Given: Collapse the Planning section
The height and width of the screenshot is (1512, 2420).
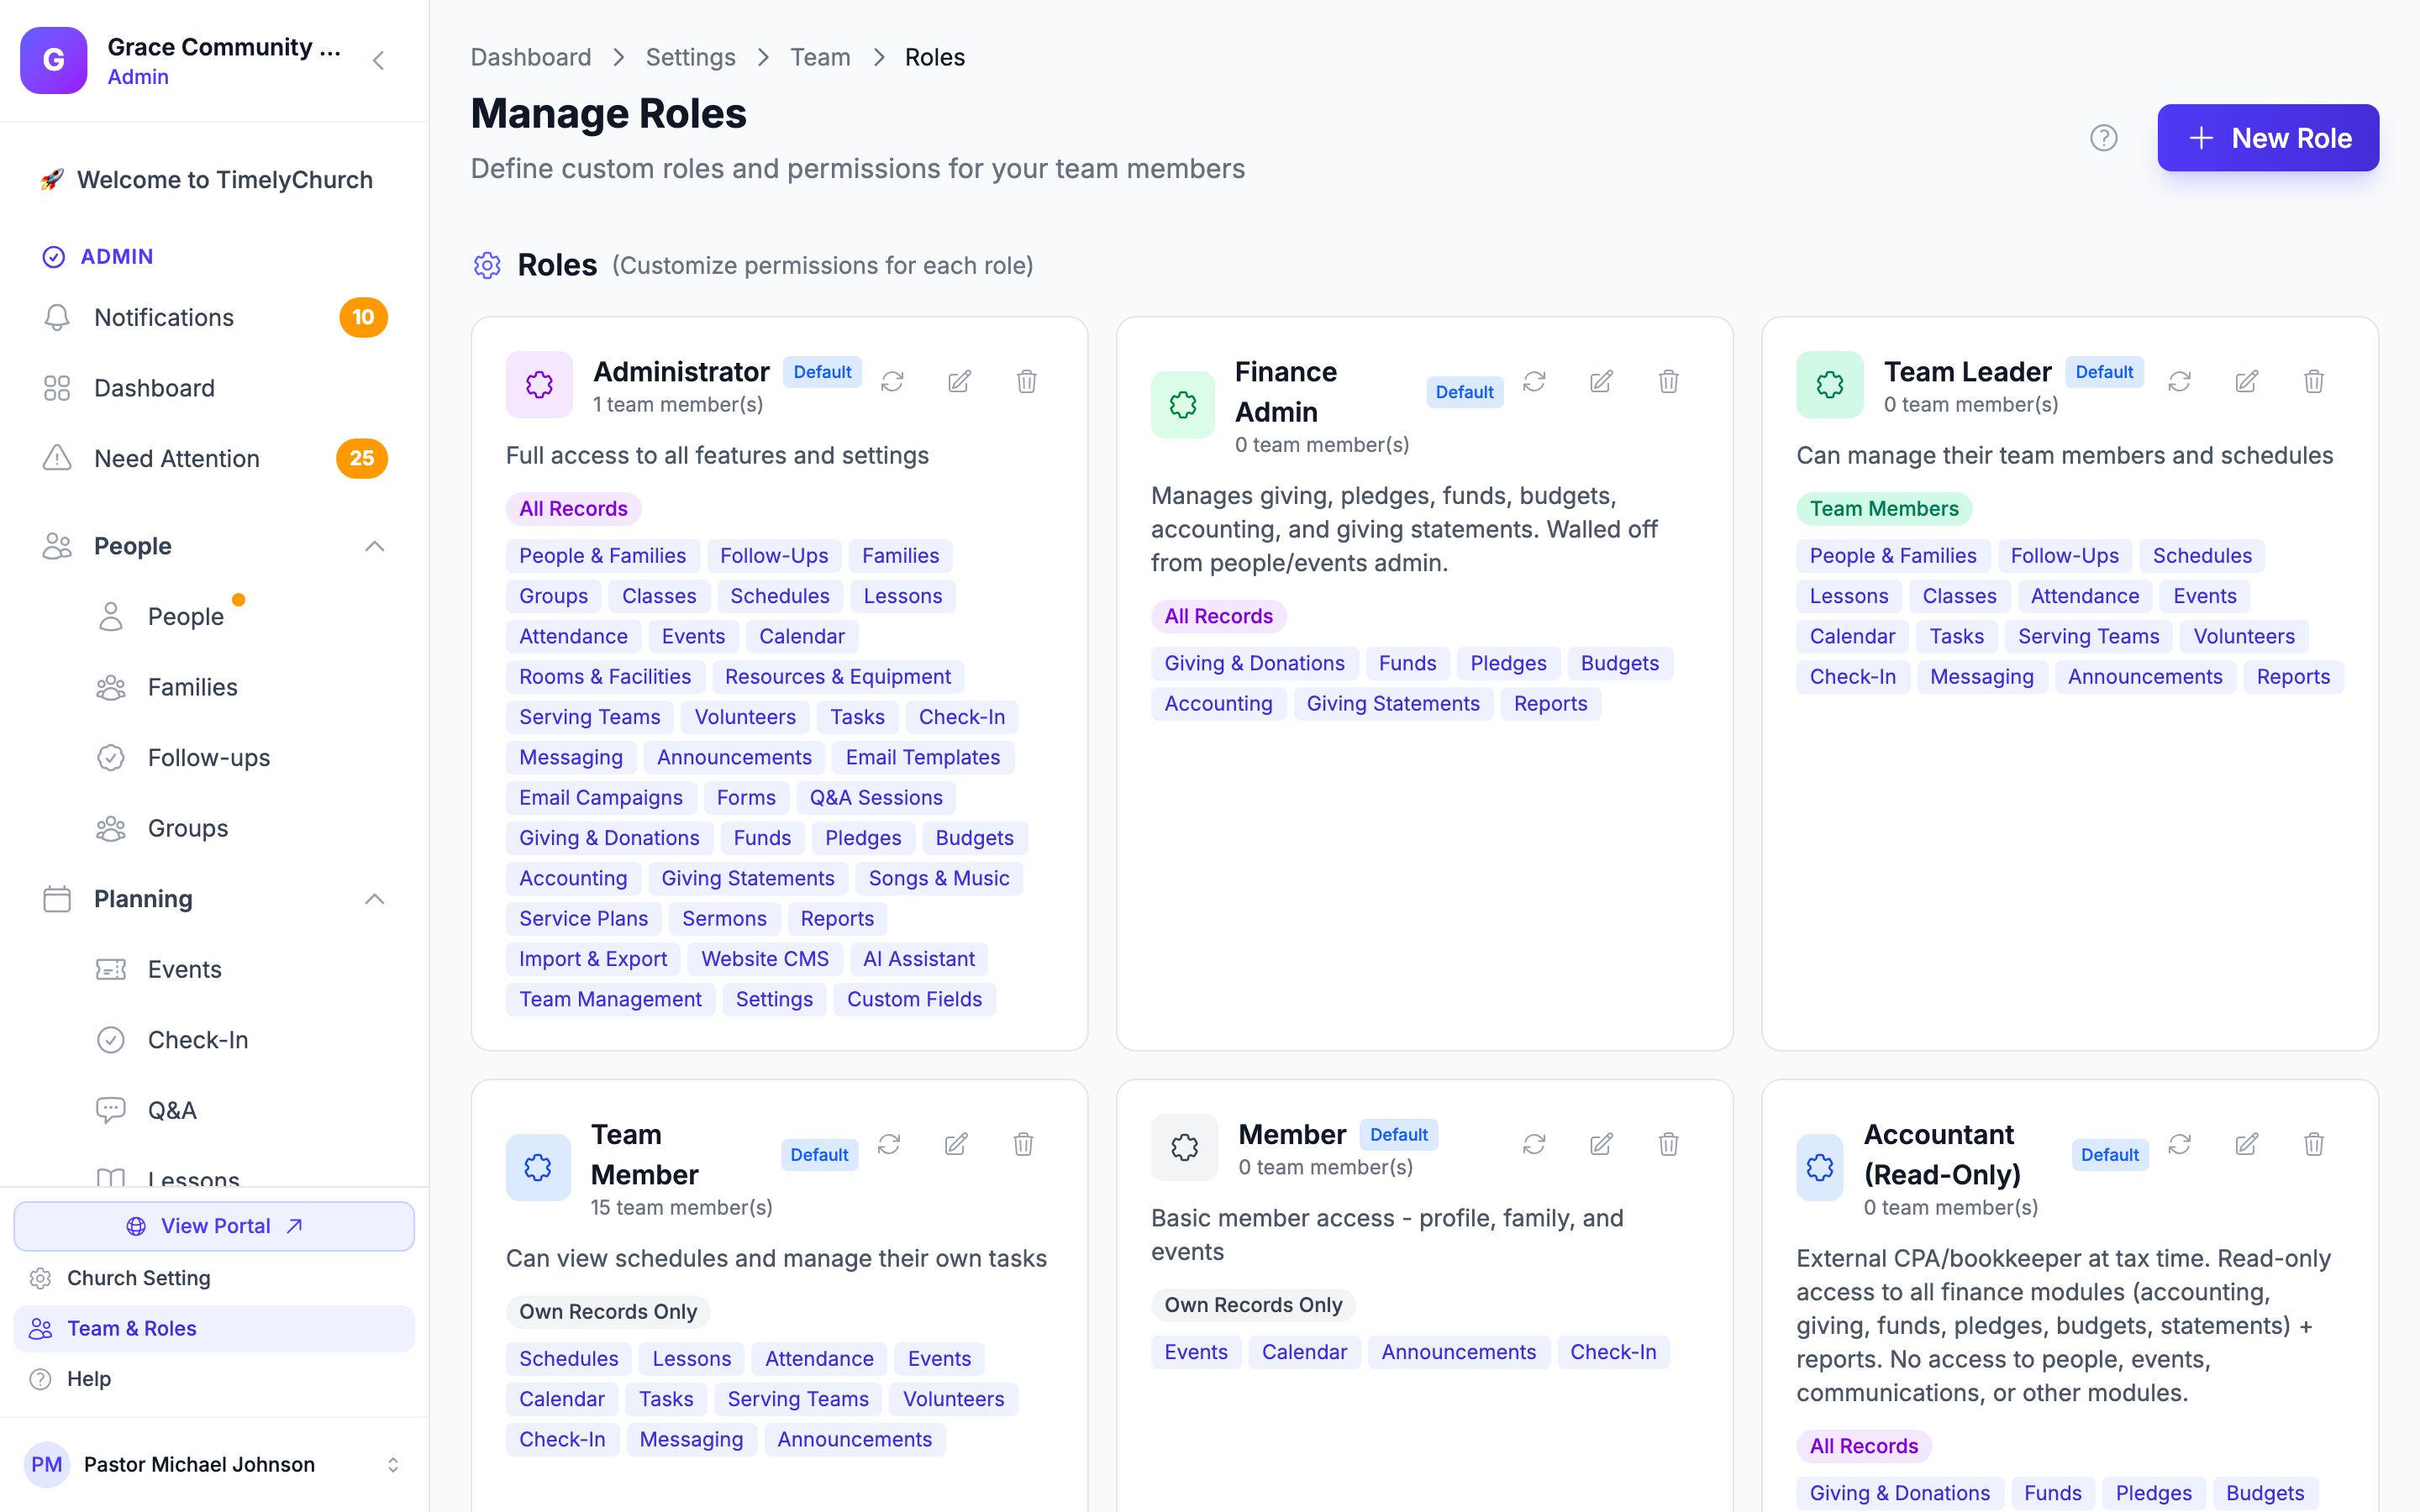Looking at the screenshot, I should coord(374,899).
